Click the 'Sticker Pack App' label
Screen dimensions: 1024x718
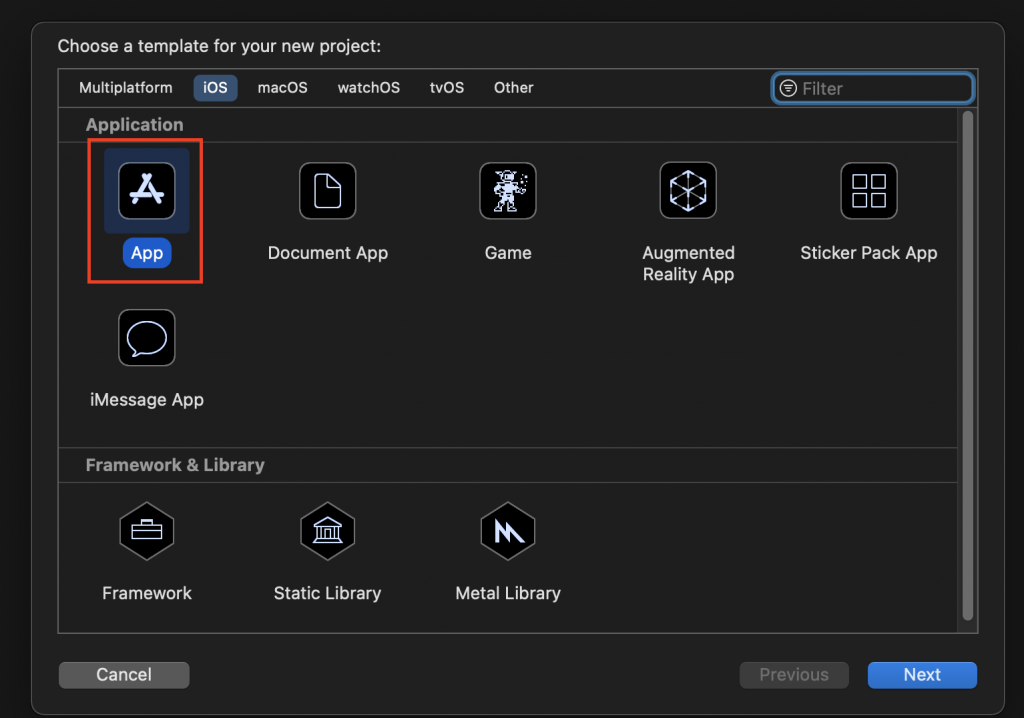(869, 253)
